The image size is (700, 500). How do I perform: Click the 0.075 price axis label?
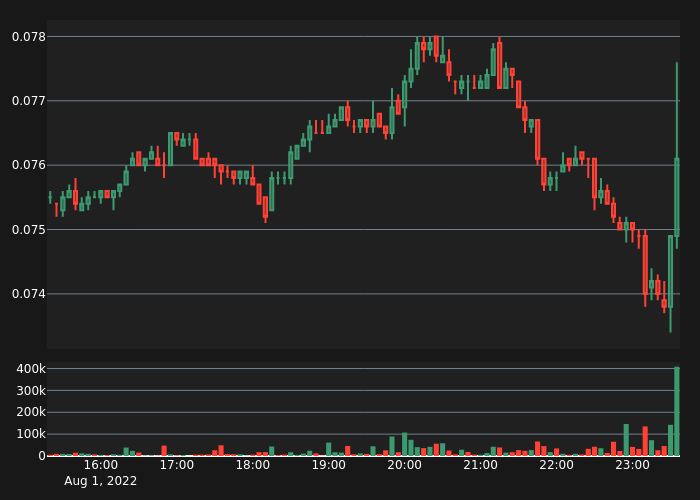tap(29, 229)
